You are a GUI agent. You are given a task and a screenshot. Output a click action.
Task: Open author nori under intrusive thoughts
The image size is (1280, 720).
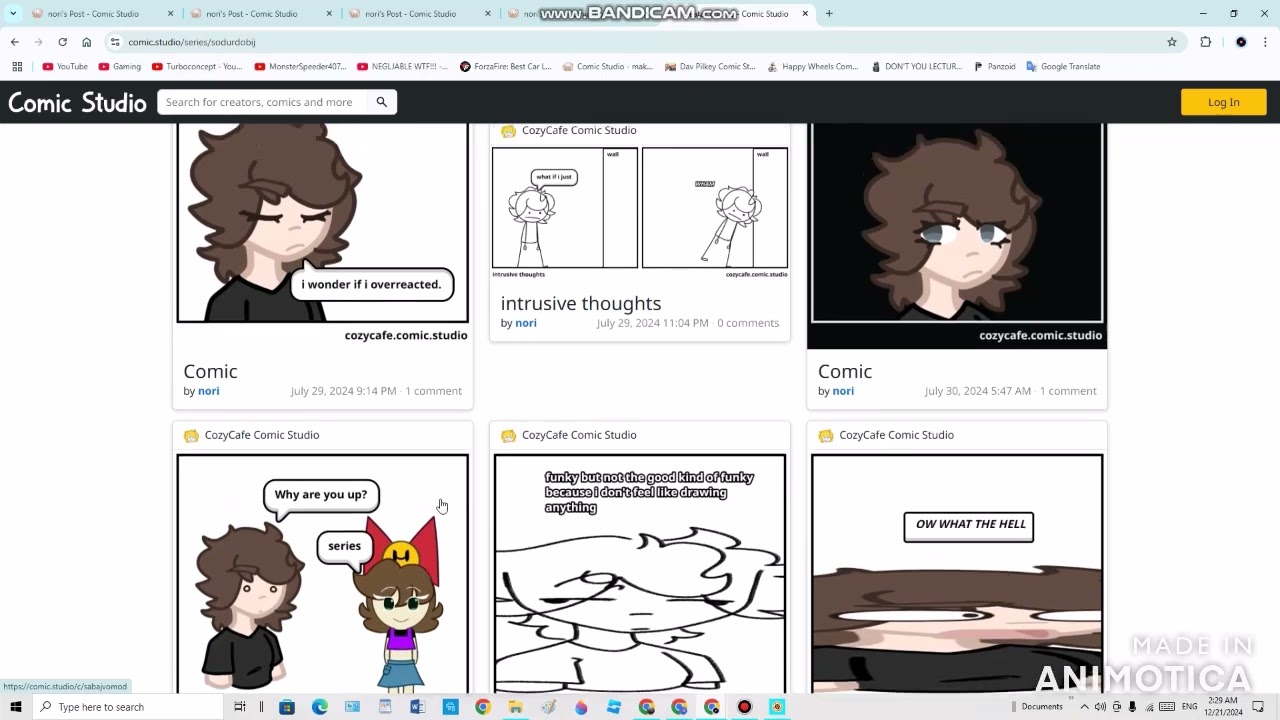526,323
